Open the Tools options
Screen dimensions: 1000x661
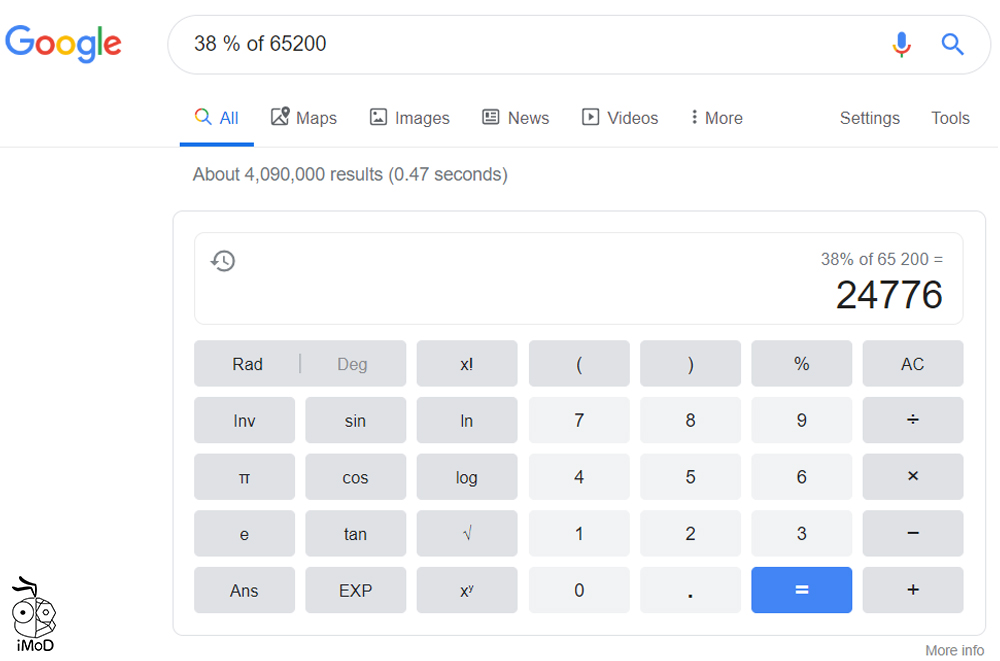point(949,117)
